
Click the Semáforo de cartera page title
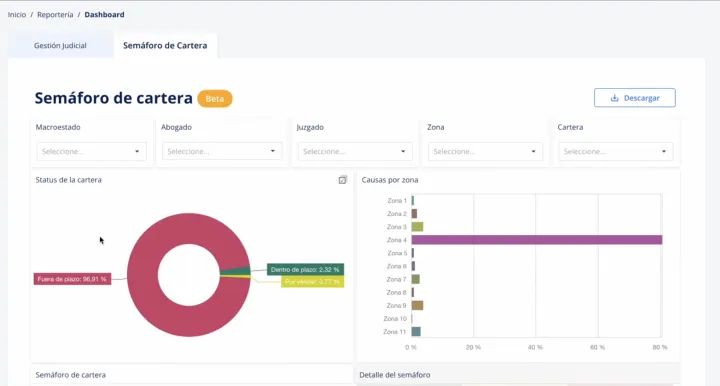[x=113, y=98]
